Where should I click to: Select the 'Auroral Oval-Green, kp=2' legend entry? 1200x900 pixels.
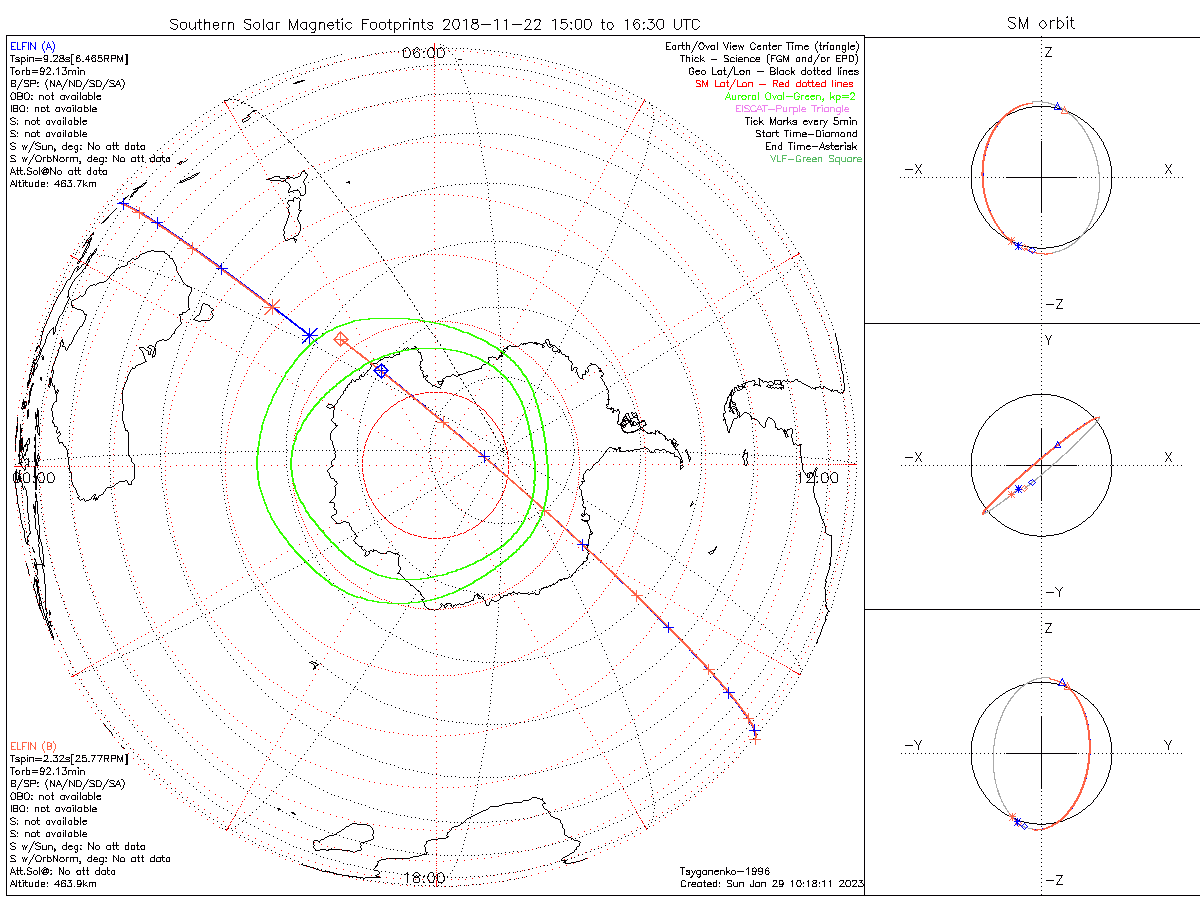[790, 96]
